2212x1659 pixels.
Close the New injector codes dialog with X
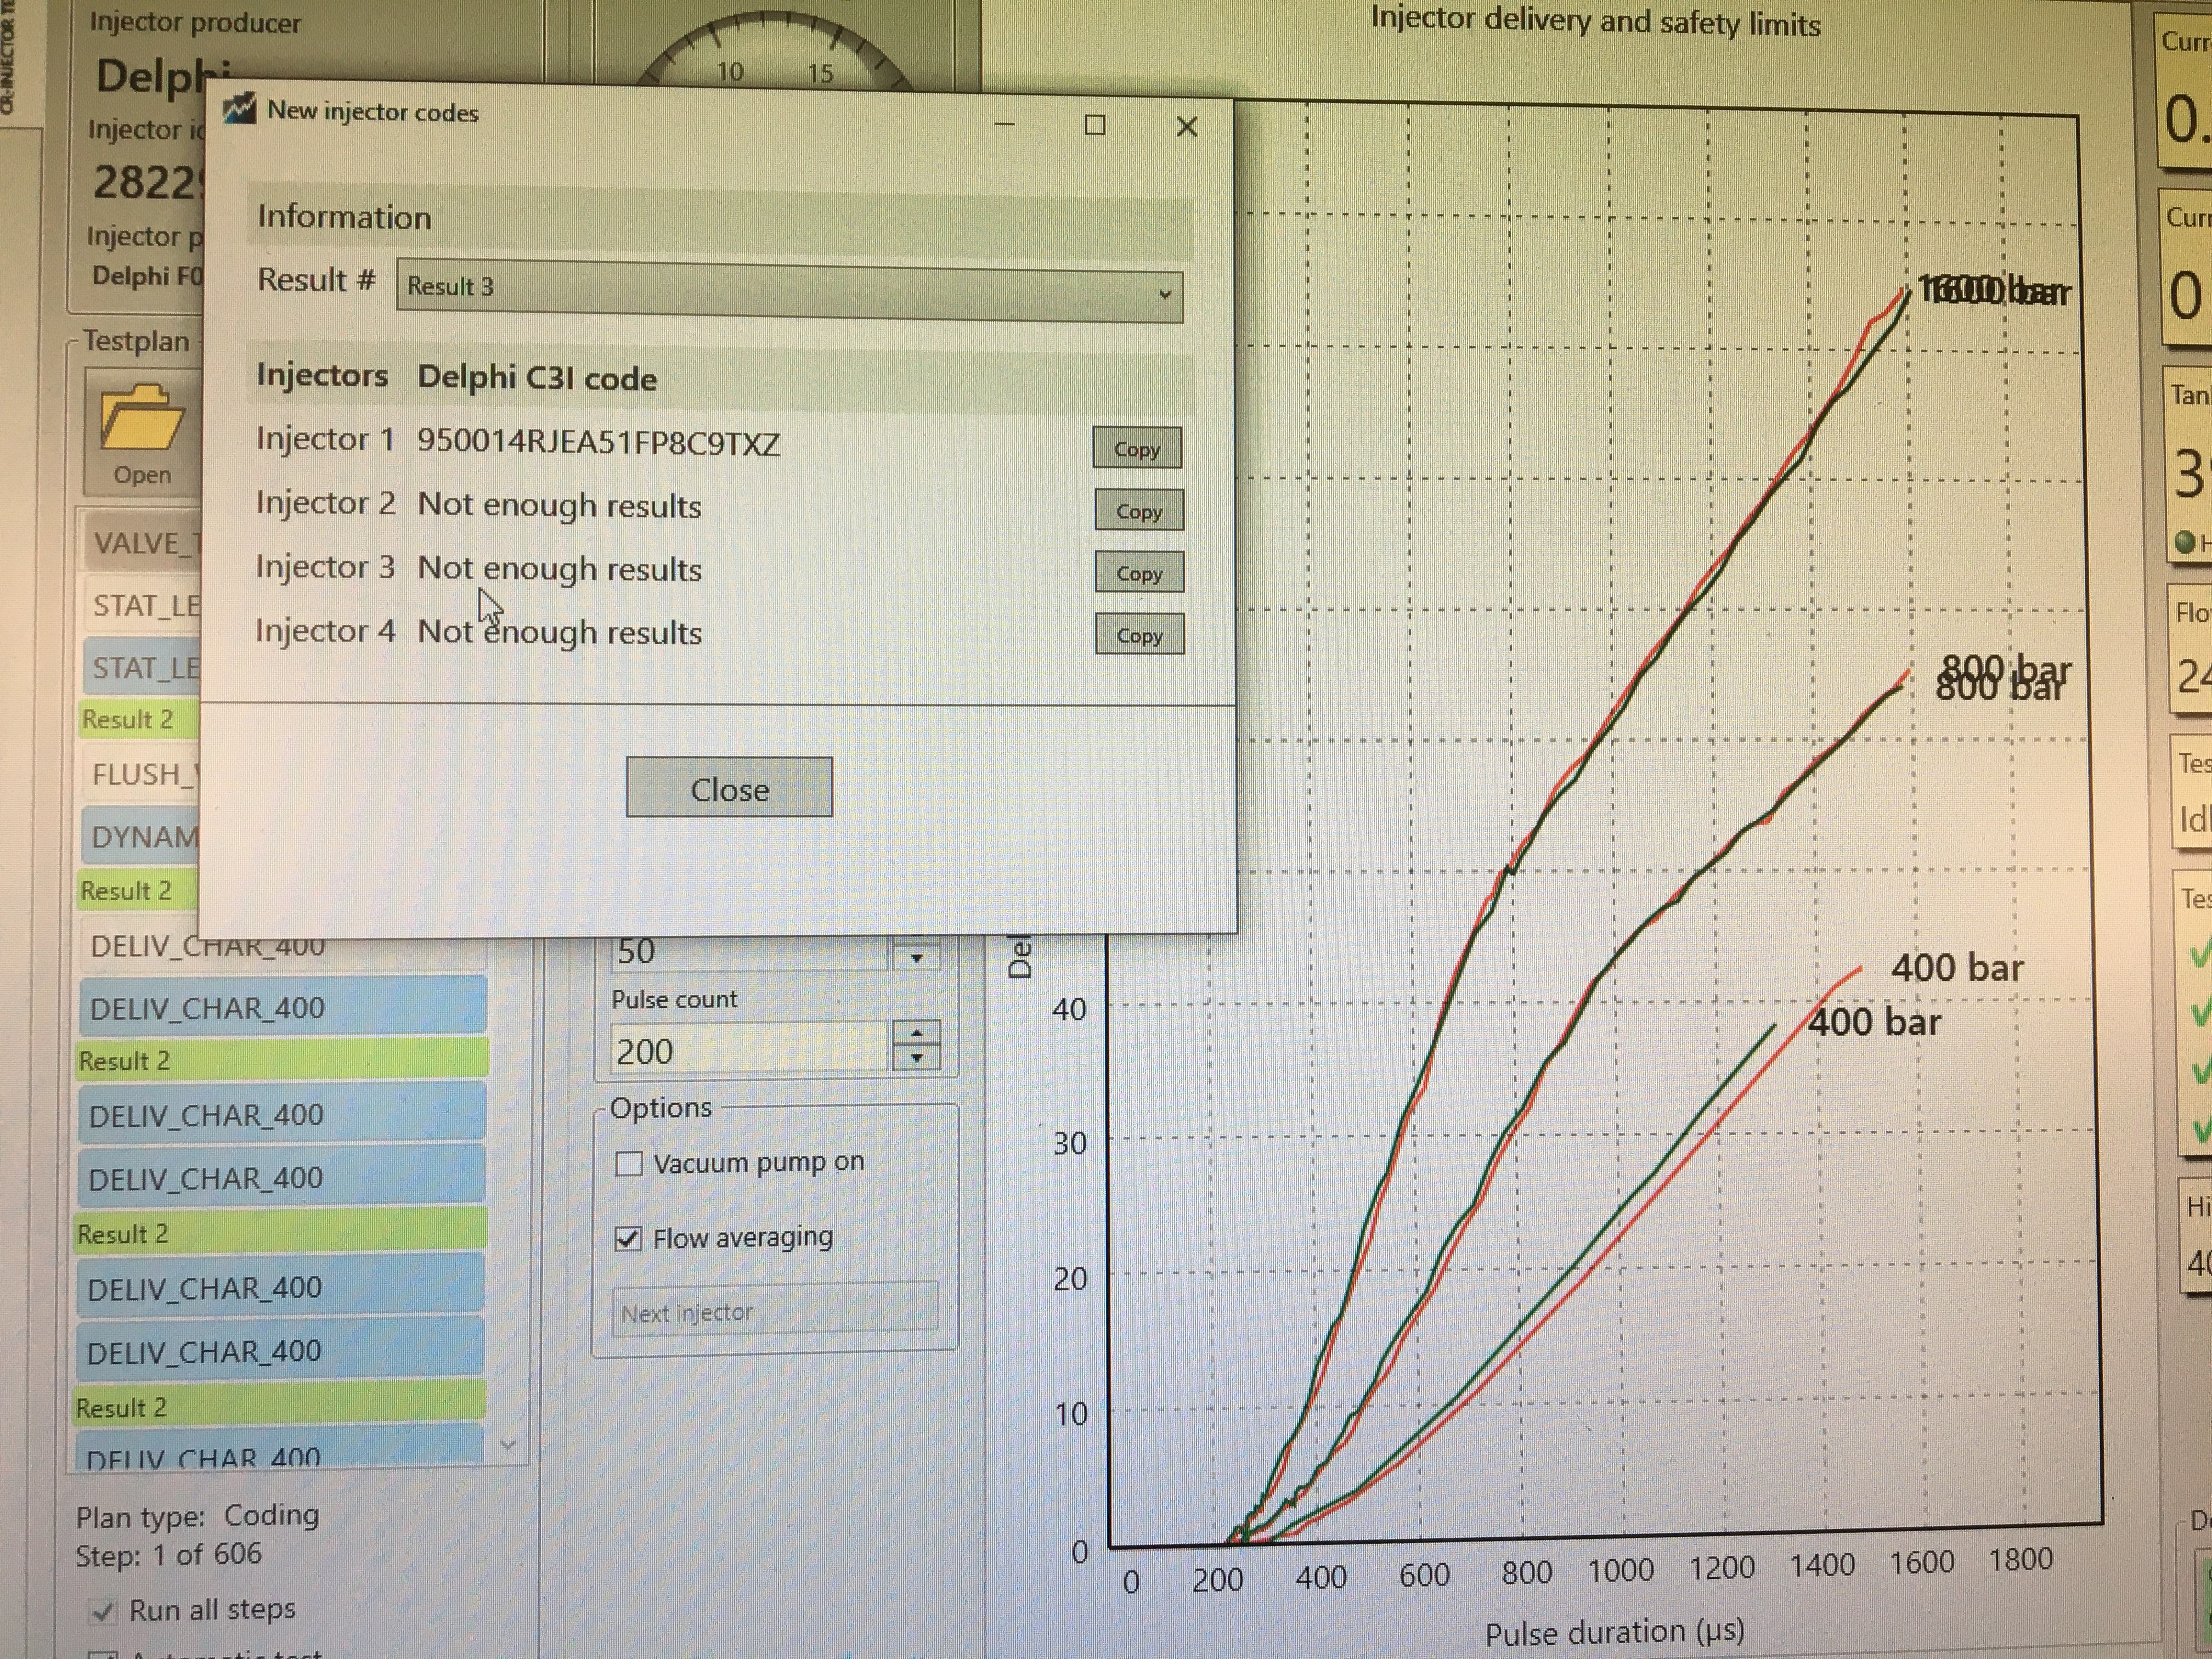tap(1187, 127)
